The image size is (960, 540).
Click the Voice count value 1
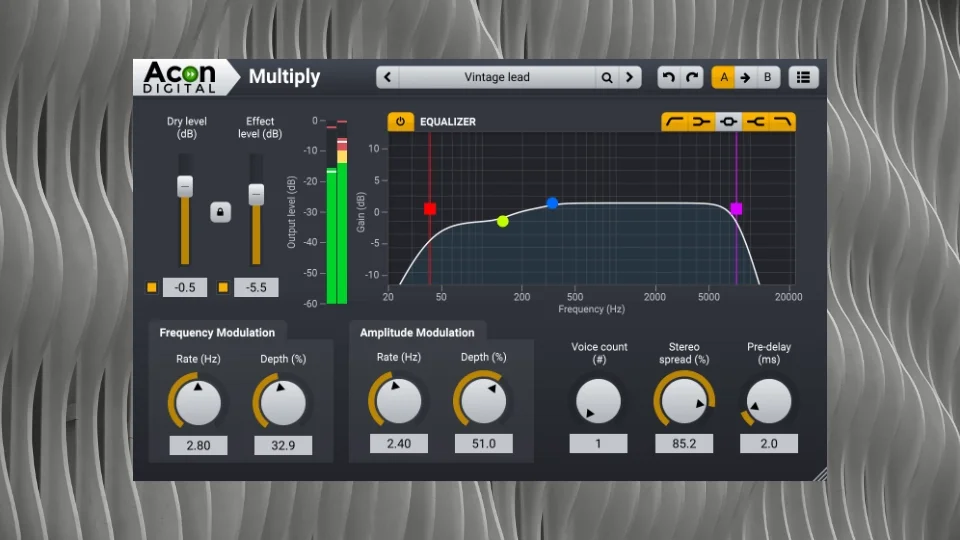[598, 443]
